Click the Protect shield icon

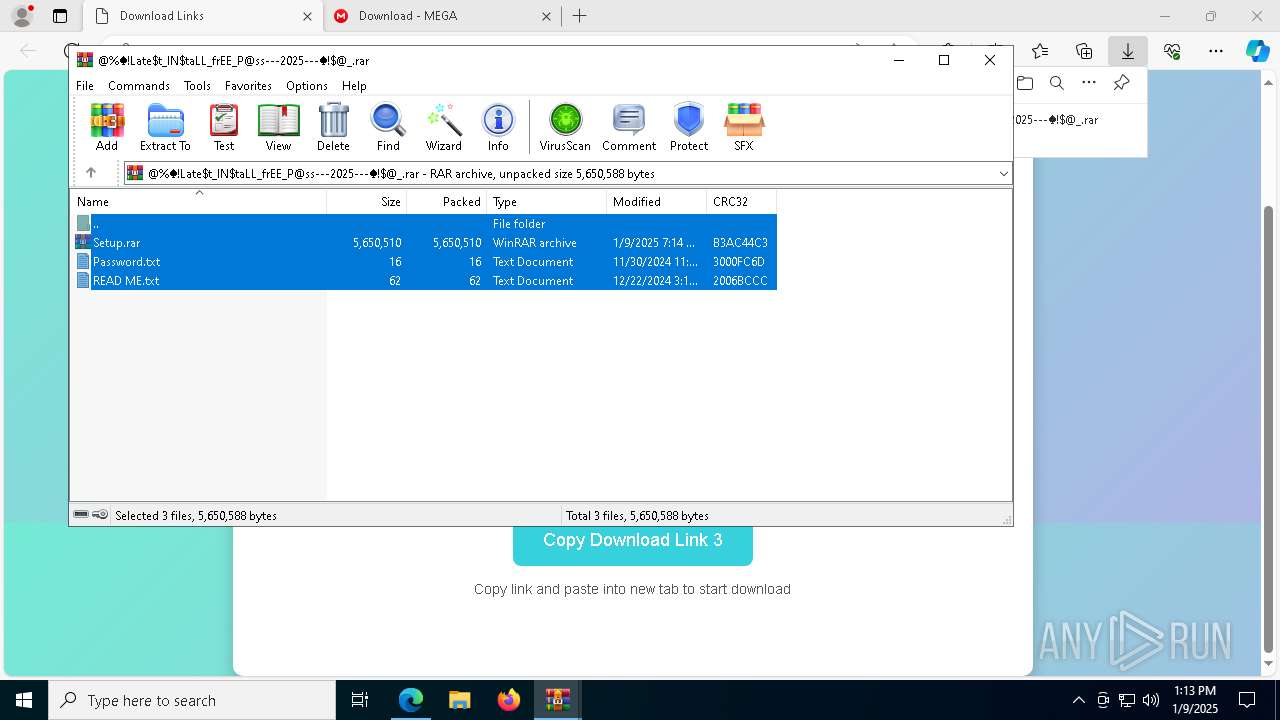(689, 127)
